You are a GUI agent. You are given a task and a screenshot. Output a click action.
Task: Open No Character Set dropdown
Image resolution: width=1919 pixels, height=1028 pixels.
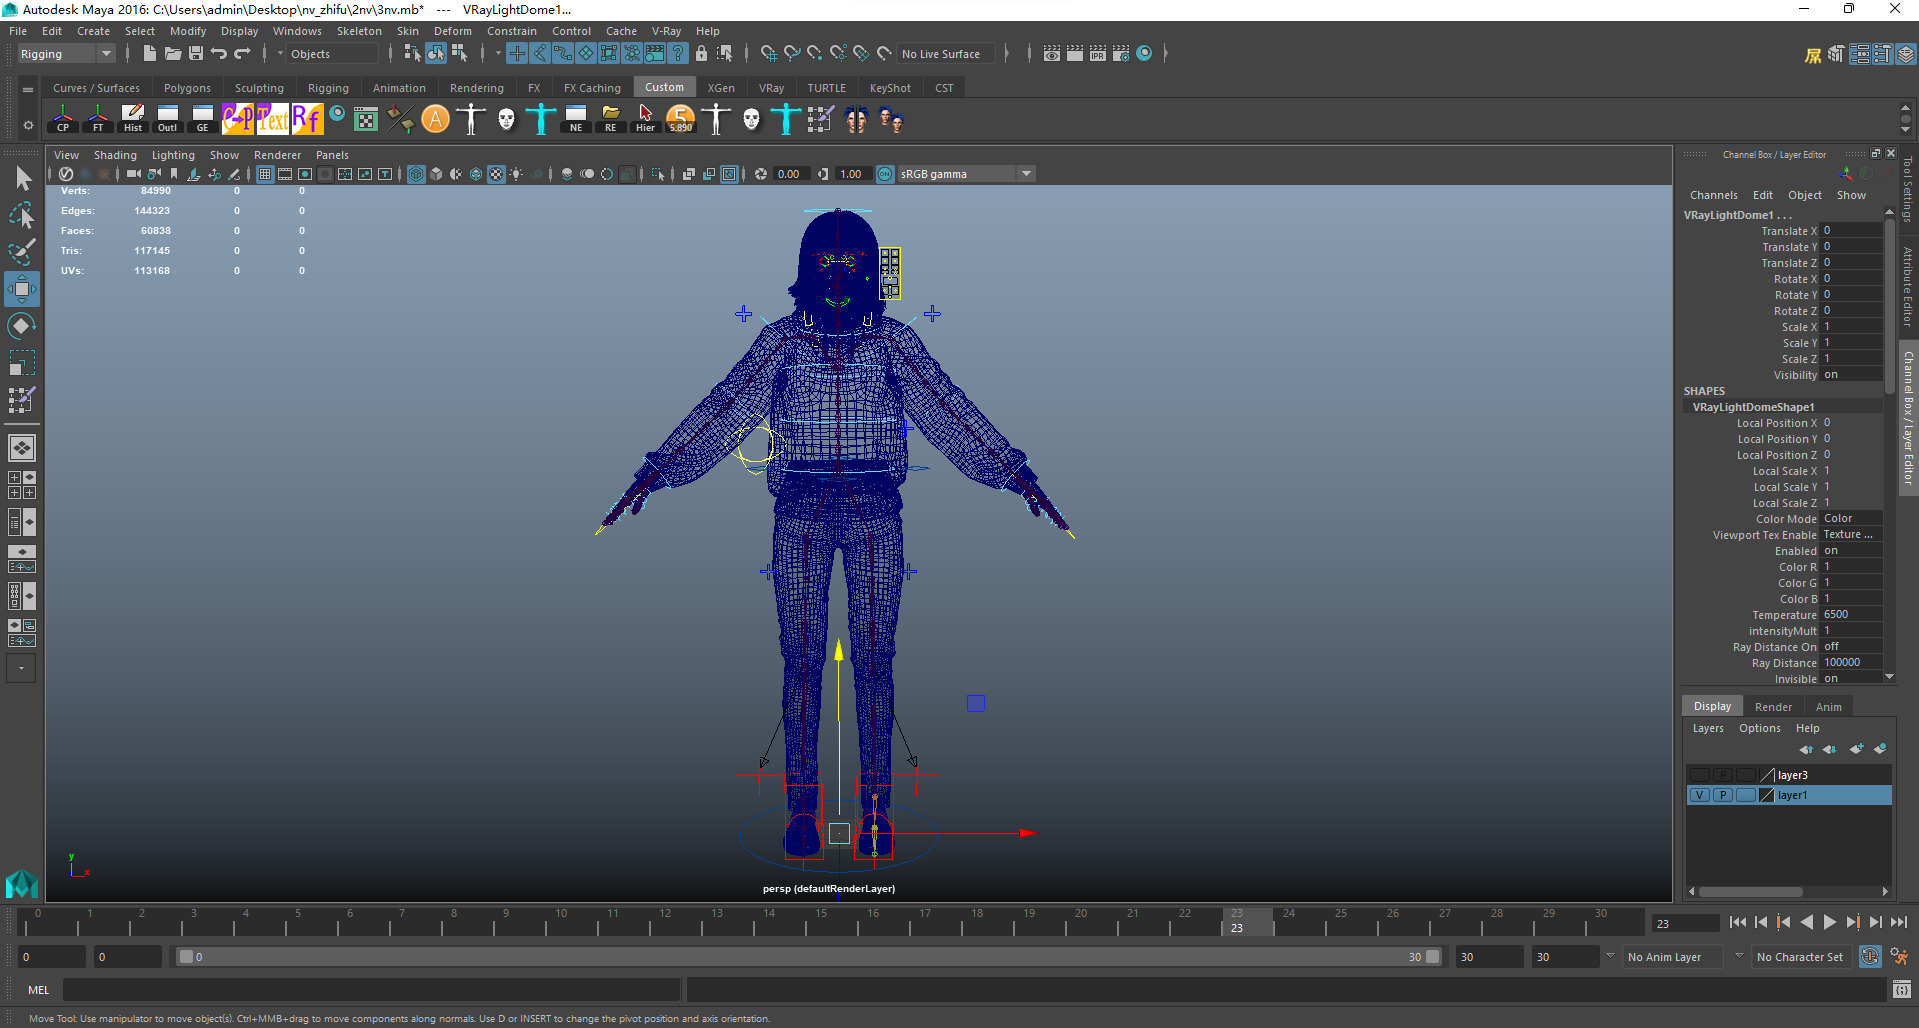(1804, 957)
